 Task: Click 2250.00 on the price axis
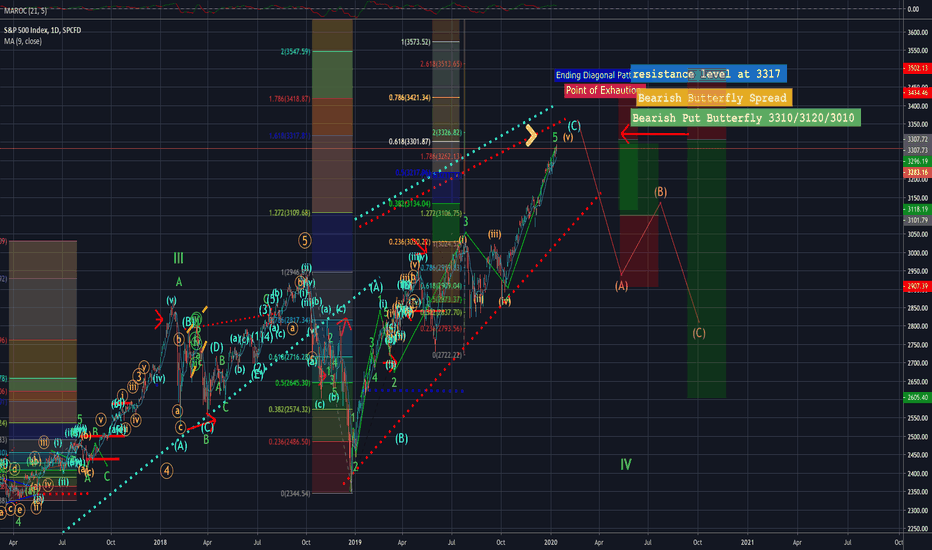[918, 529]
